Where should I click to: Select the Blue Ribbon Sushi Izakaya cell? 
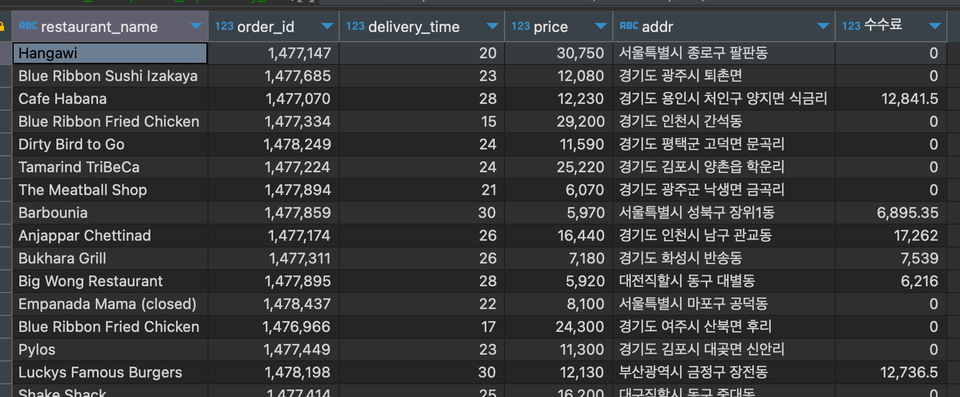point(110,76)
